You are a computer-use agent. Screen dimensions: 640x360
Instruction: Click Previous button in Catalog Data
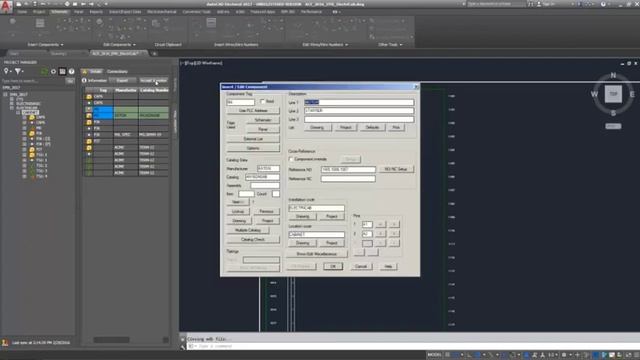[x=266, y=211]
